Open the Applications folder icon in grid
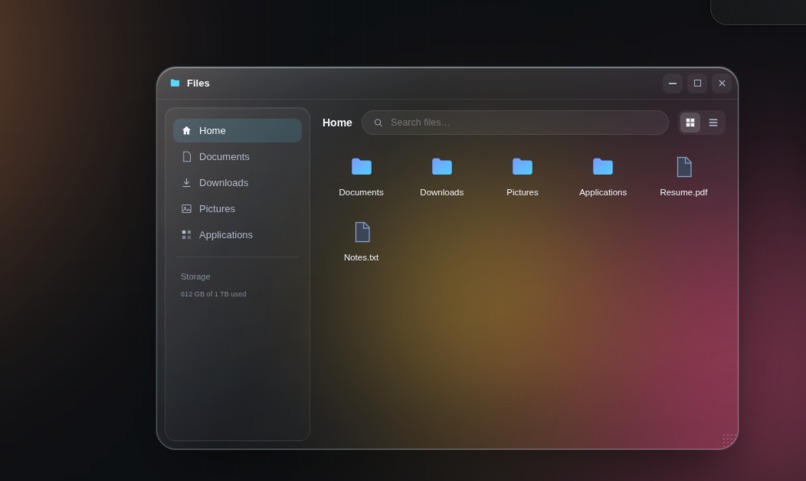Screen dimensions: 806x481 (603, 166)
